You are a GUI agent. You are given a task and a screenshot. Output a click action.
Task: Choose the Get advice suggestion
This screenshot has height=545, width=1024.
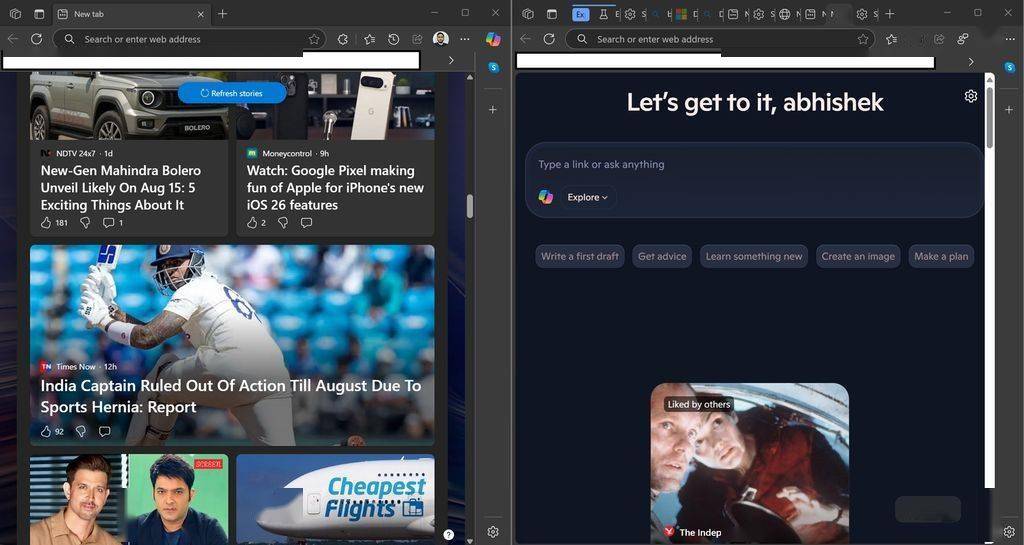662,257
